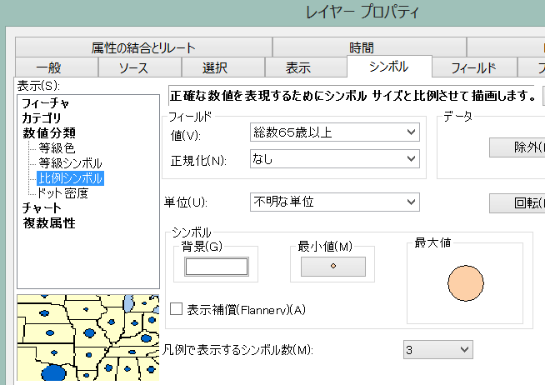Screen dimensions: 545x385
Task: Select 数値分類 in the display list
Action: [49, 133]
